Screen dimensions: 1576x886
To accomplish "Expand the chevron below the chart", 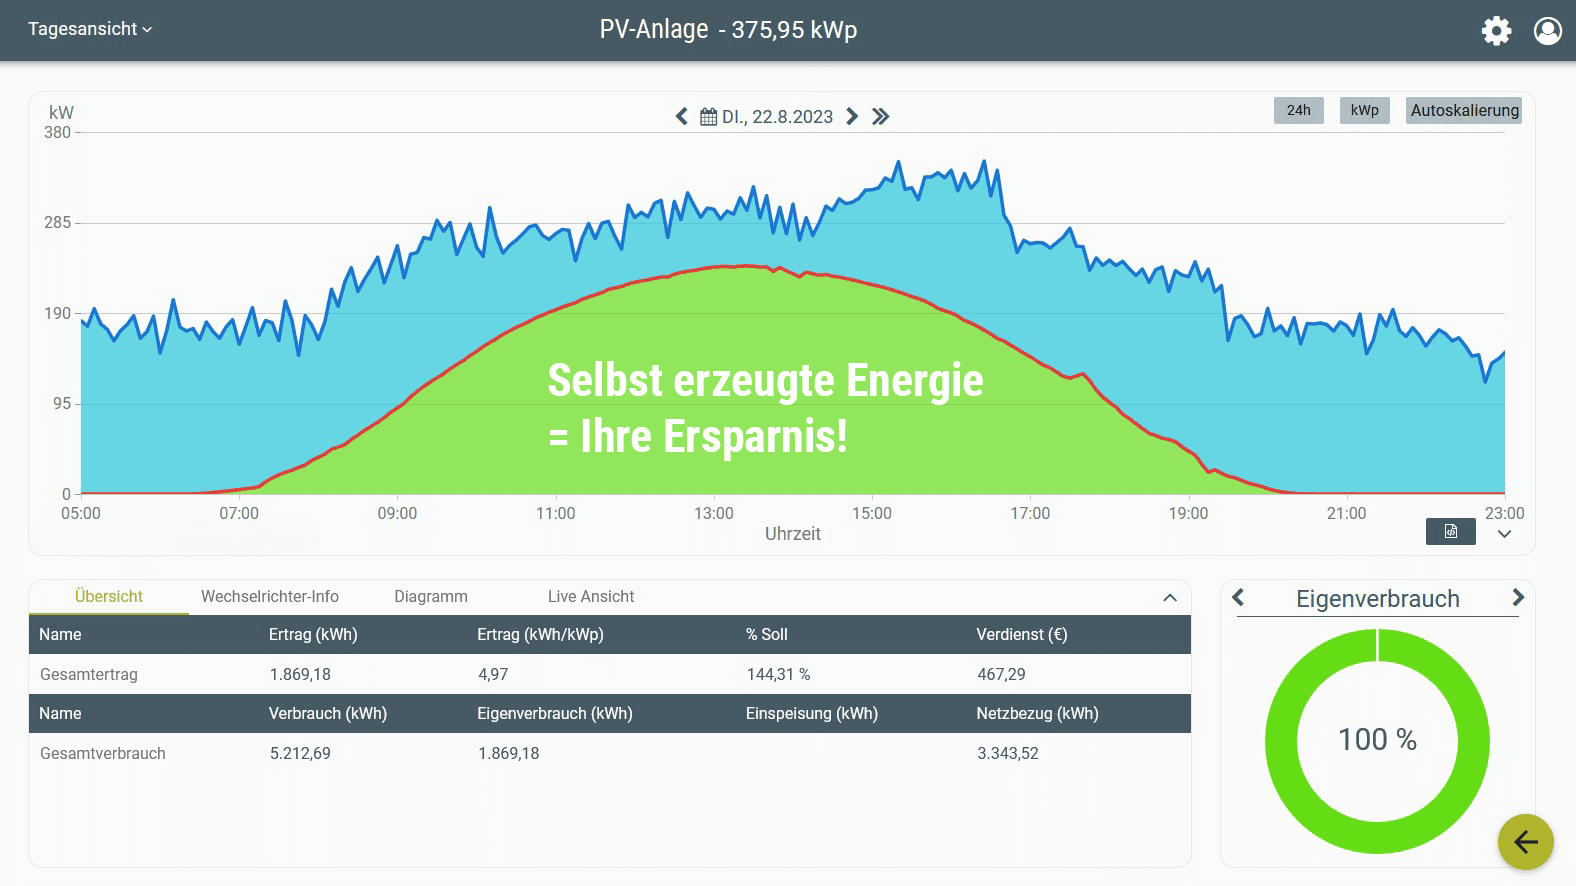I will pyautogui.click(x=1504, y=534).
